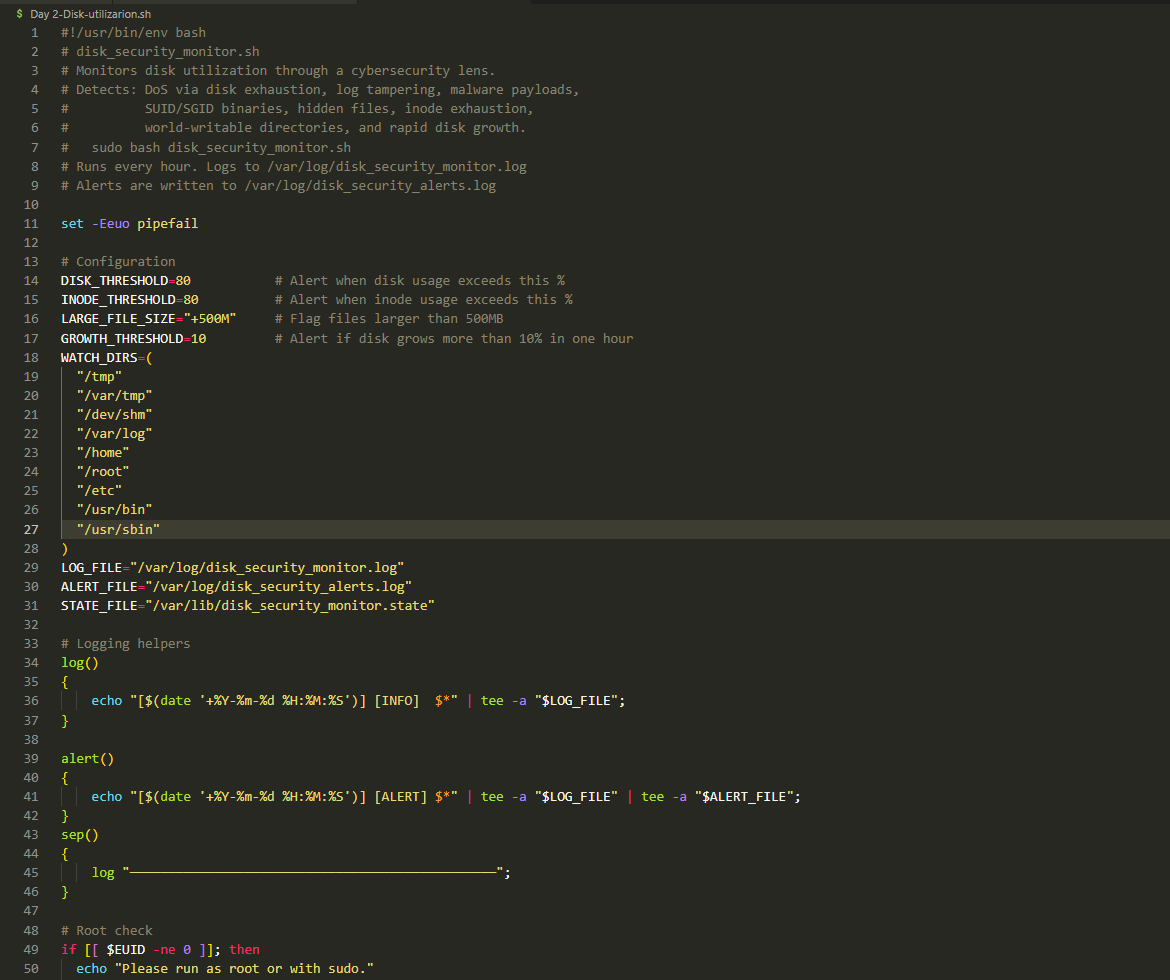Click GROWTH_THRESHOLD variable name

tap(122, 338)
